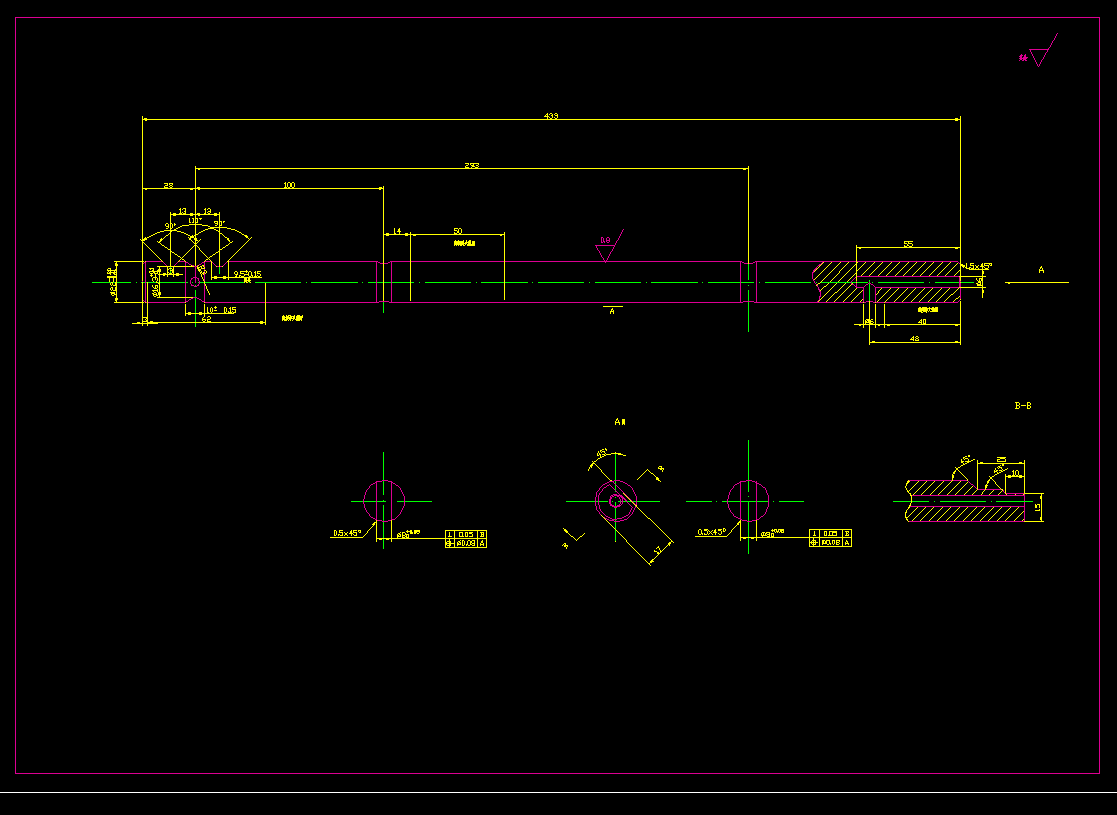Select the overall length dimension 439

(x=551, y=115)
